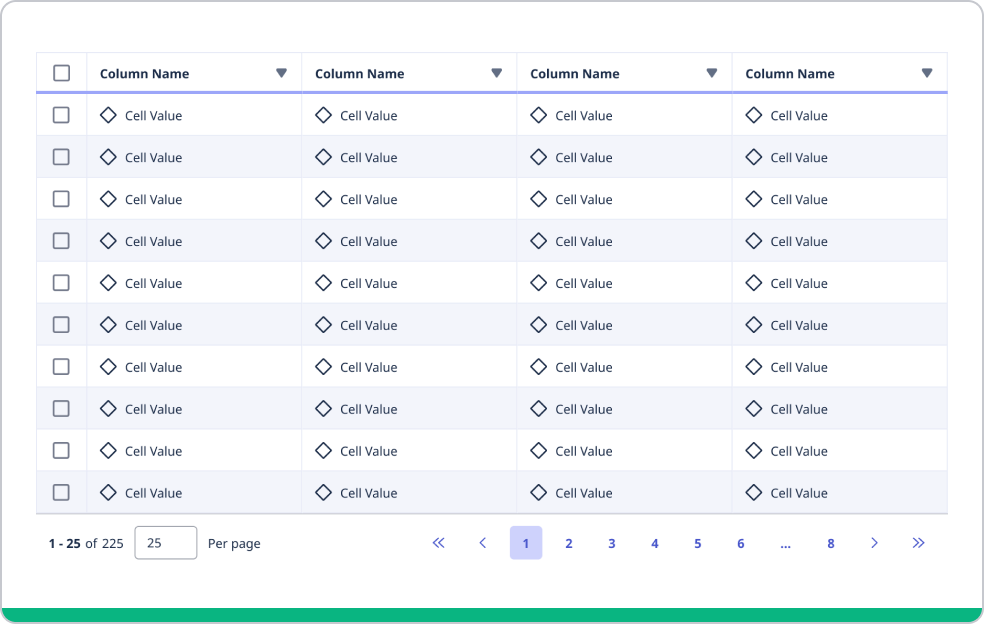
Task: Click the second Column Name header text
Action: coord(360,73)
